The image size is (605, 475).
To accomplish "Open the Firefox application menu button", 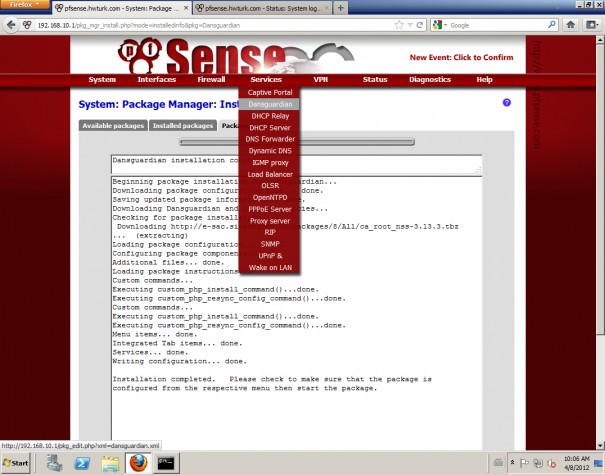I will [25, 4].
